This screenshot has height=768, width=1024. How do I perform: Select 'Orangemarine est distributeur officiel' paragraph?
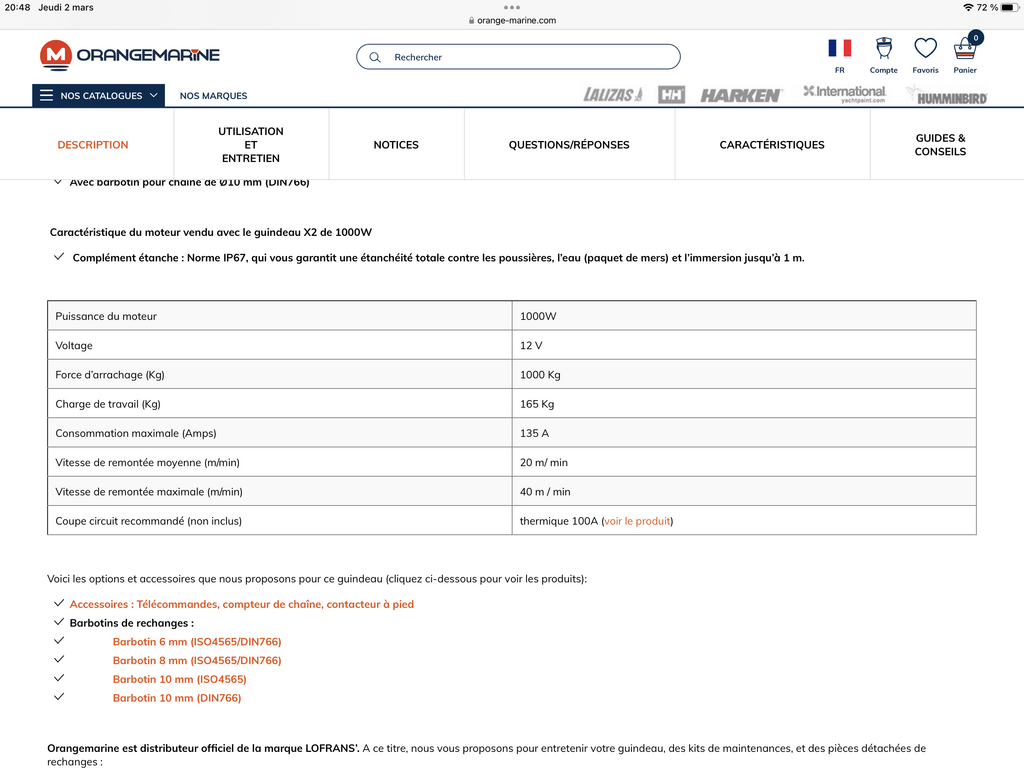click(487, 755)
